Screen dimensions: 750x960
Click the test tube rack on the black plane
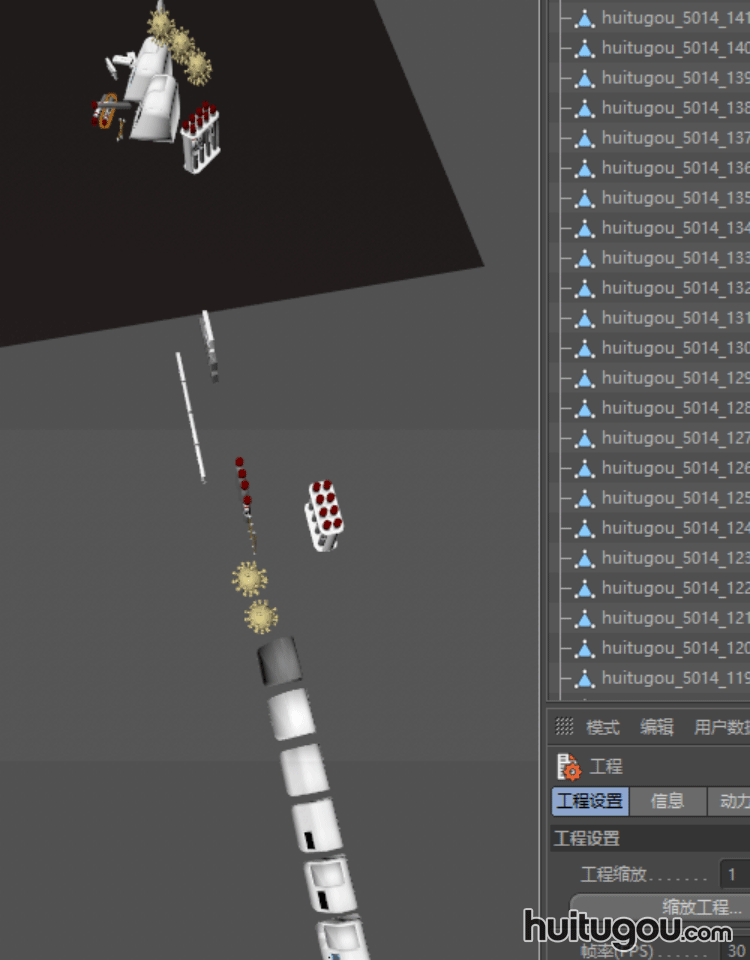[x=200, y=139]
